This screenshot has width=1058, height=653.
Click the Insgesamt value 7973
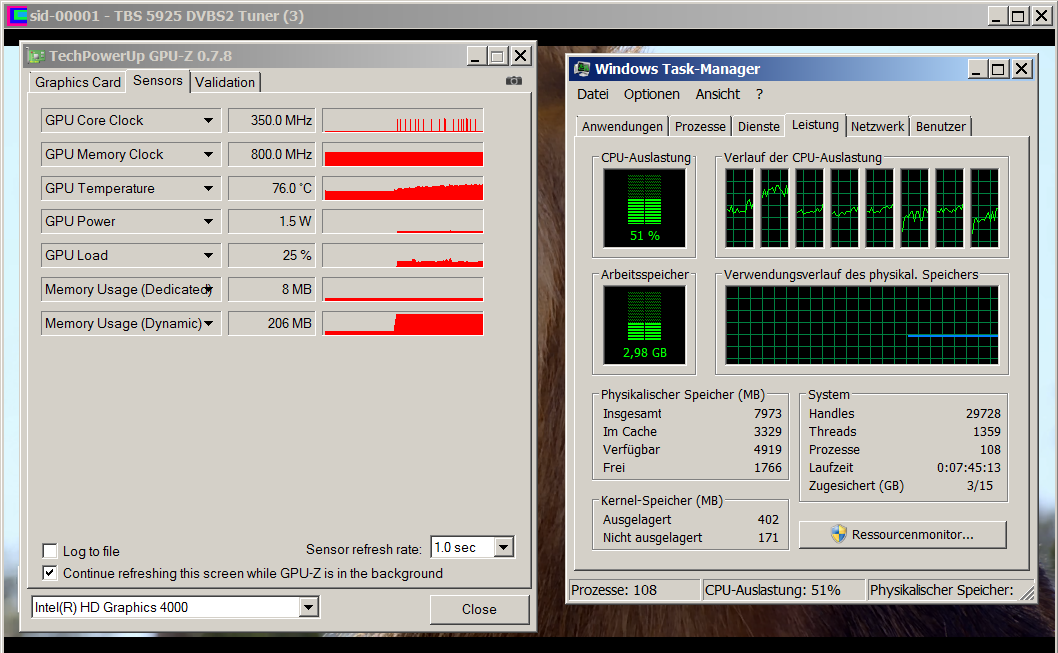click(768, 414)
